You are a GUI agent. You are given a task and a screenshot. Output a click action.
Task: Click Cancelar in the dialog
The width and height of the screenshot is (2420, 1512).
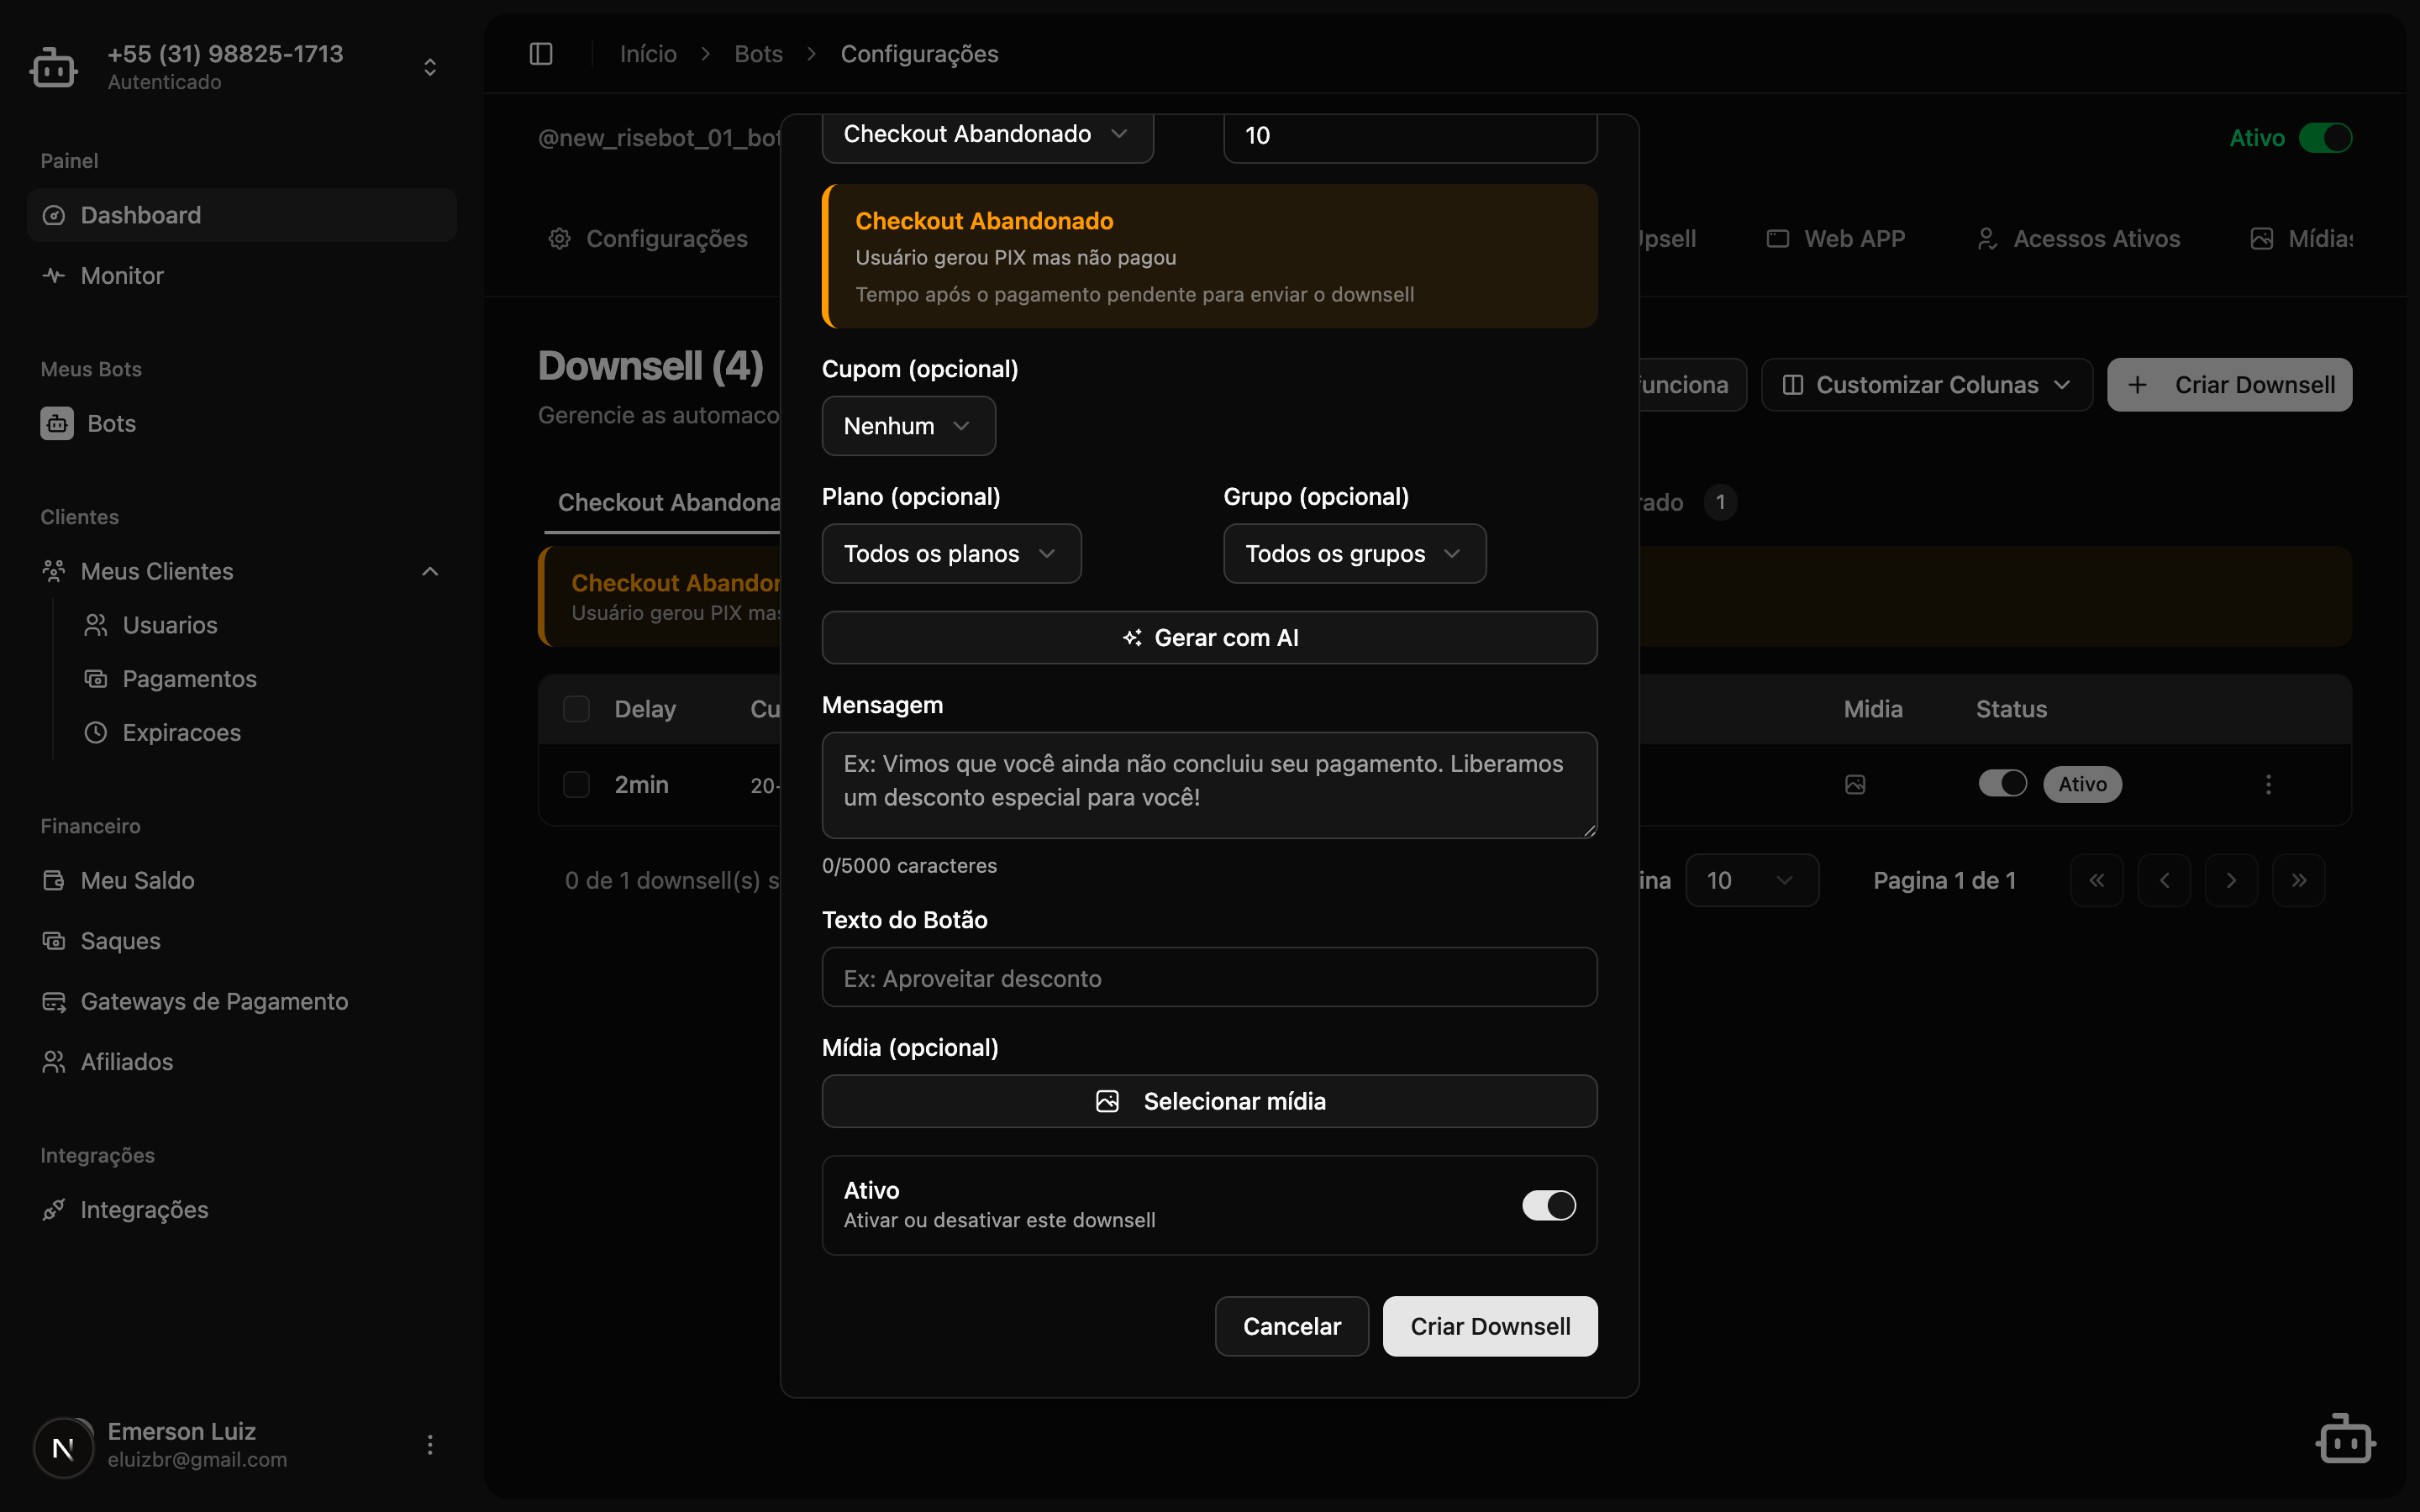(1292, 1327)
